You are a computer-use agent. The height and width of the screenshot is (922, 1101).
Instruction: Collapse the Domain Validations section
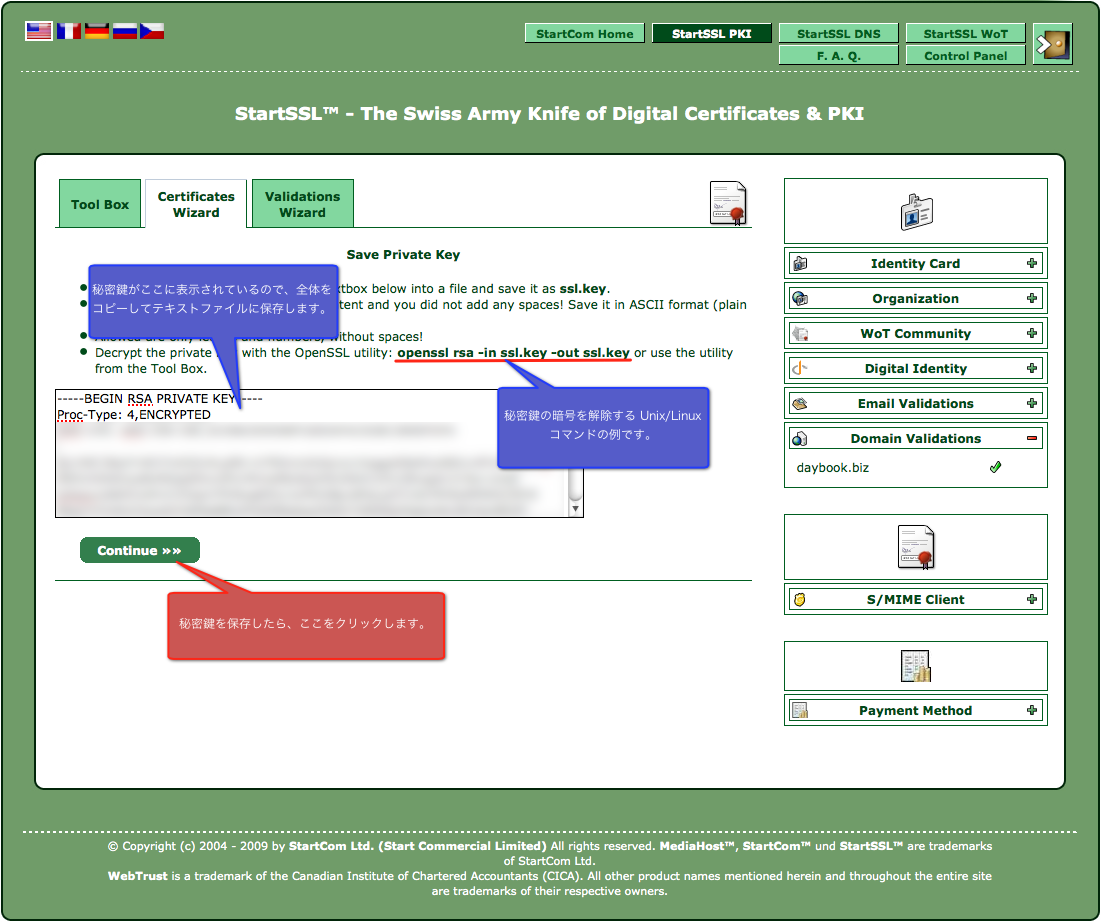pyautogui.click(x=1031, y=438)
